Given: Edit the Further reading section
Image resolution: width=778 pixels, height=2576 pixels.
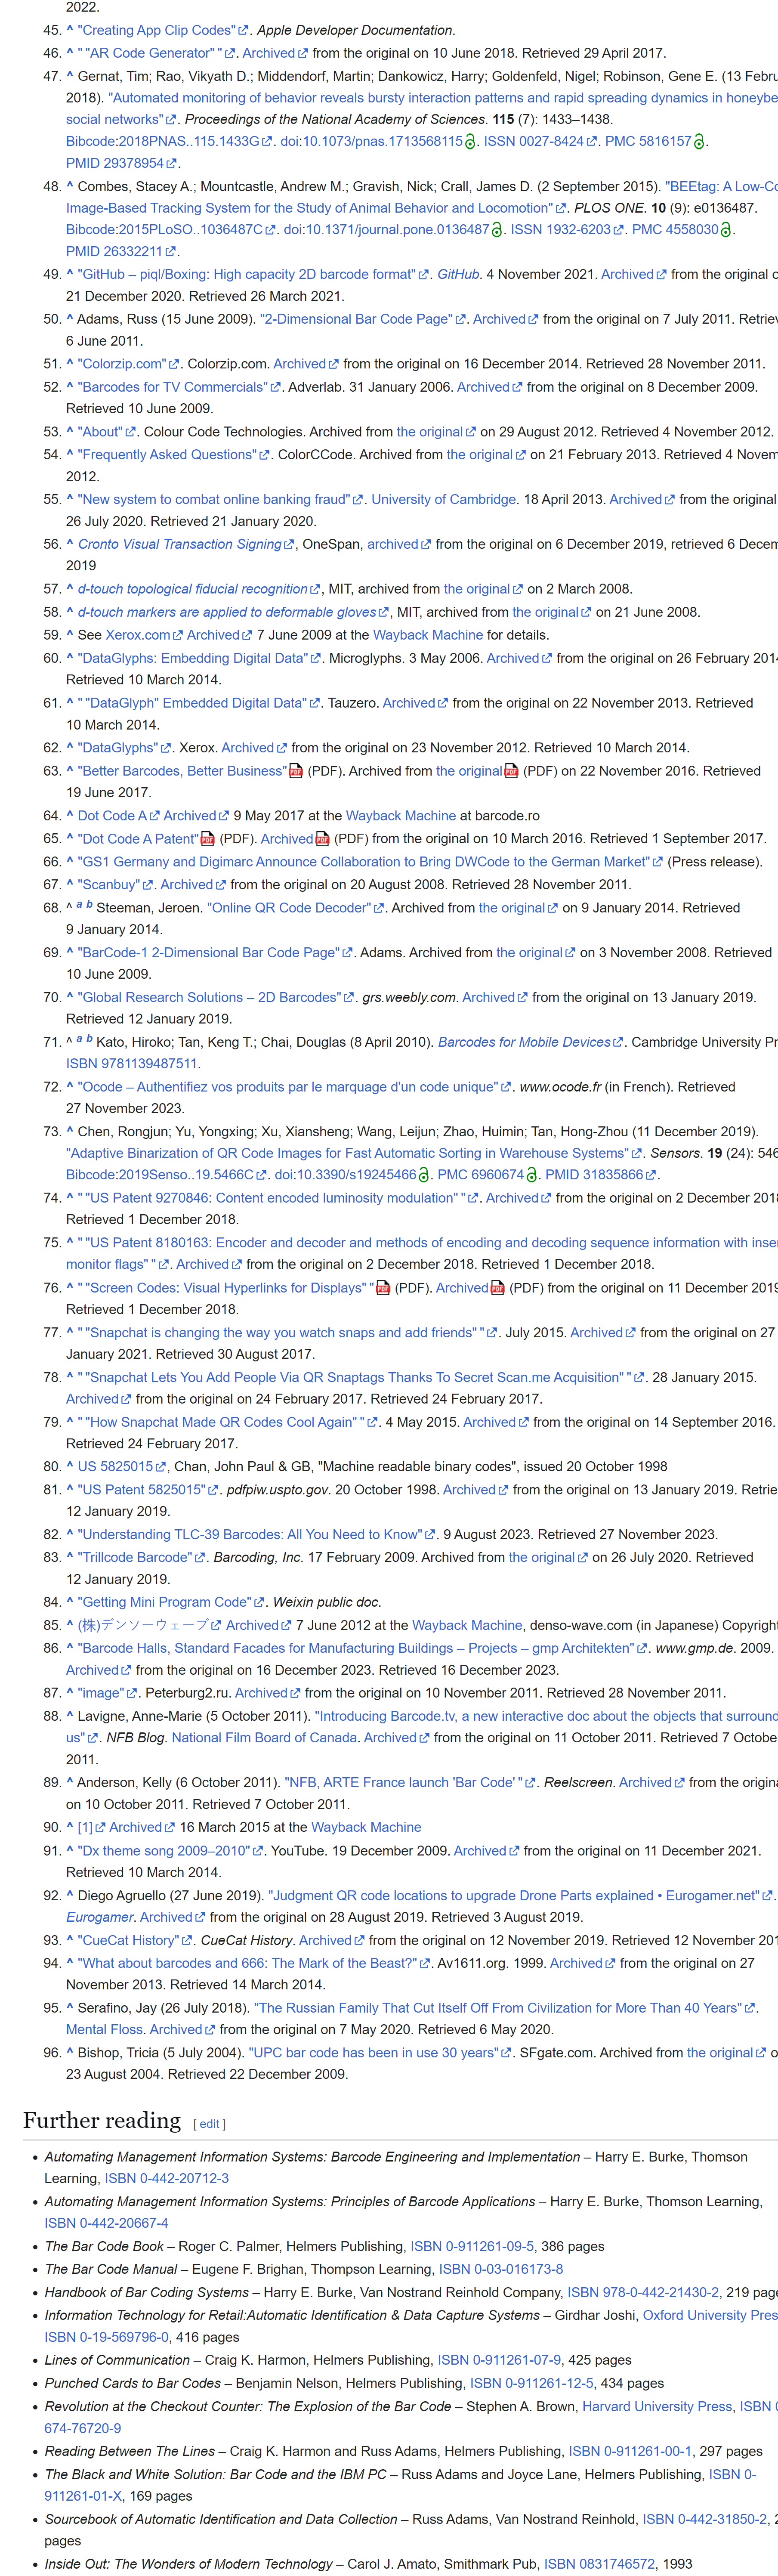Looking at the screenshot, I should point(209,2124).
